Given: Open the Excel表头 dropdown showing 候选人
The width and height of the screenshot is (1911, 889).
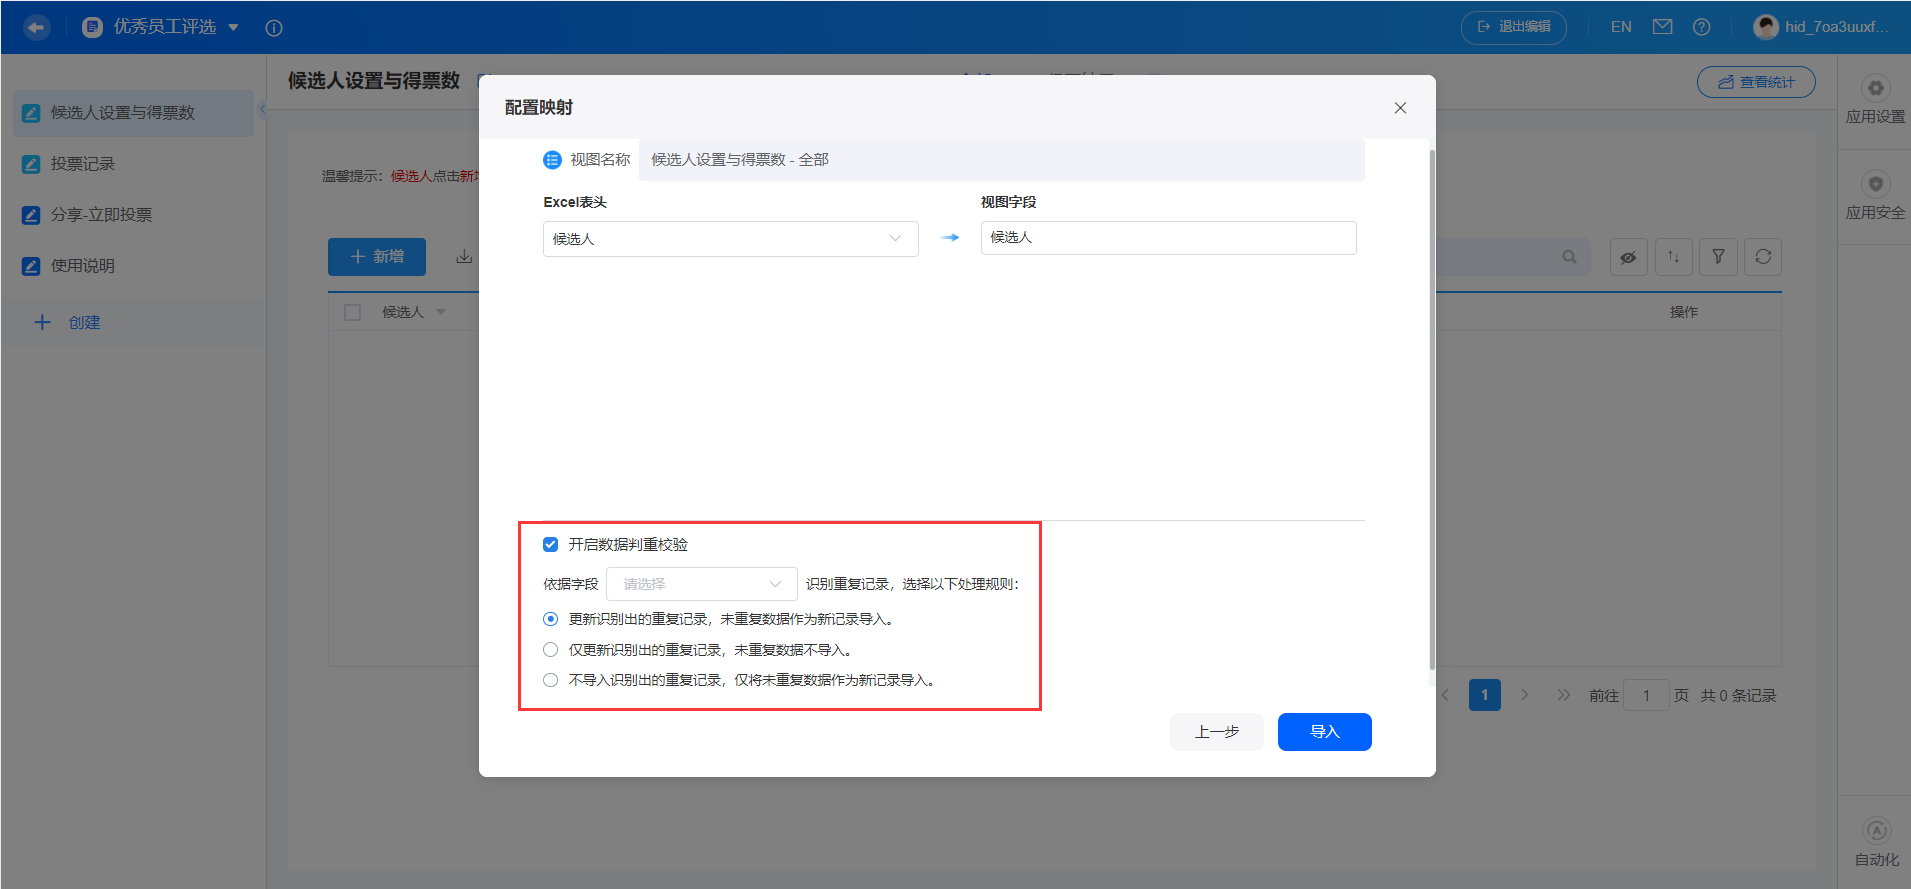Looking at the screenshot, I should click(x=731, y=239).
